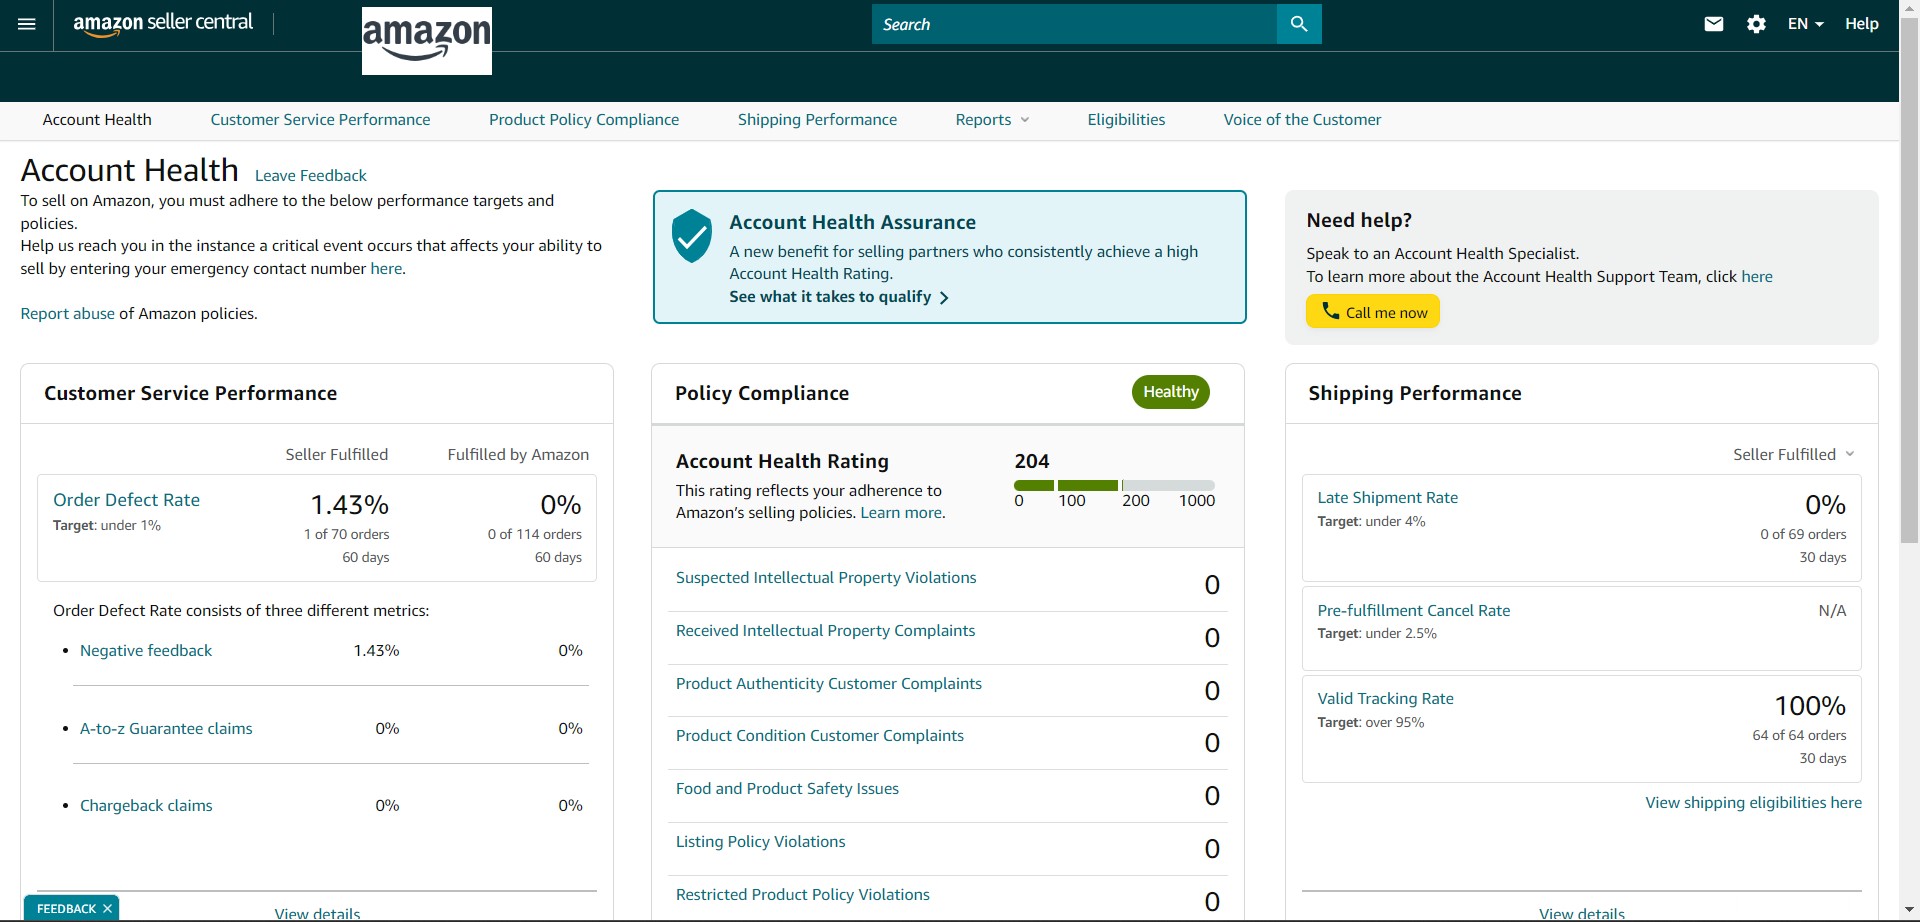Open Restricted Product Policy Violations link
This screenshot has width=1920, height=922.
pyautogui.click(x=803, y=895)
